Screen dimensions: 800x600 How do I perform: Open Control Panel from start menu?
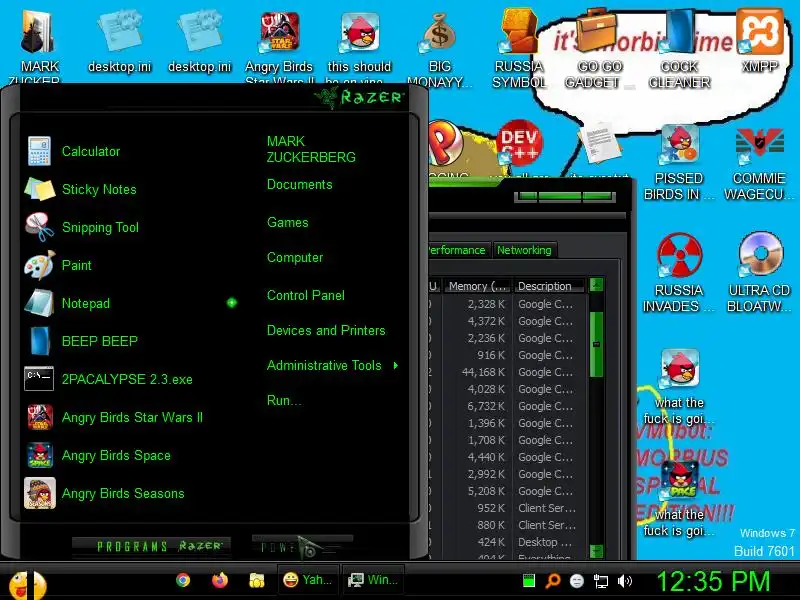(x=306, y=295)
